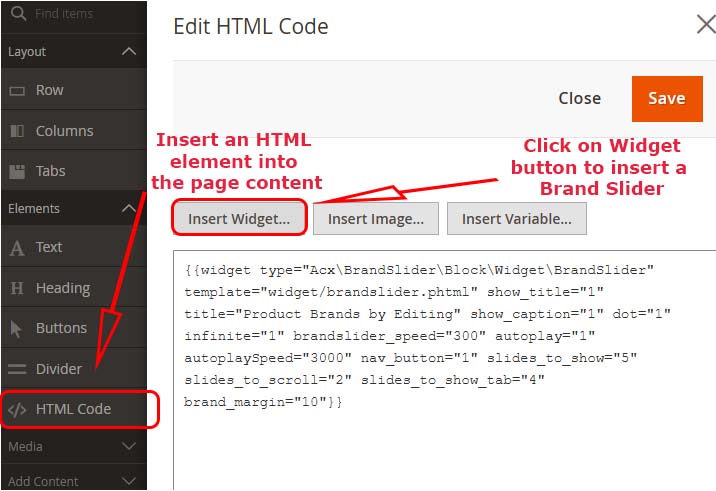Choose the Divider lines icon

(x=17, y=369)
